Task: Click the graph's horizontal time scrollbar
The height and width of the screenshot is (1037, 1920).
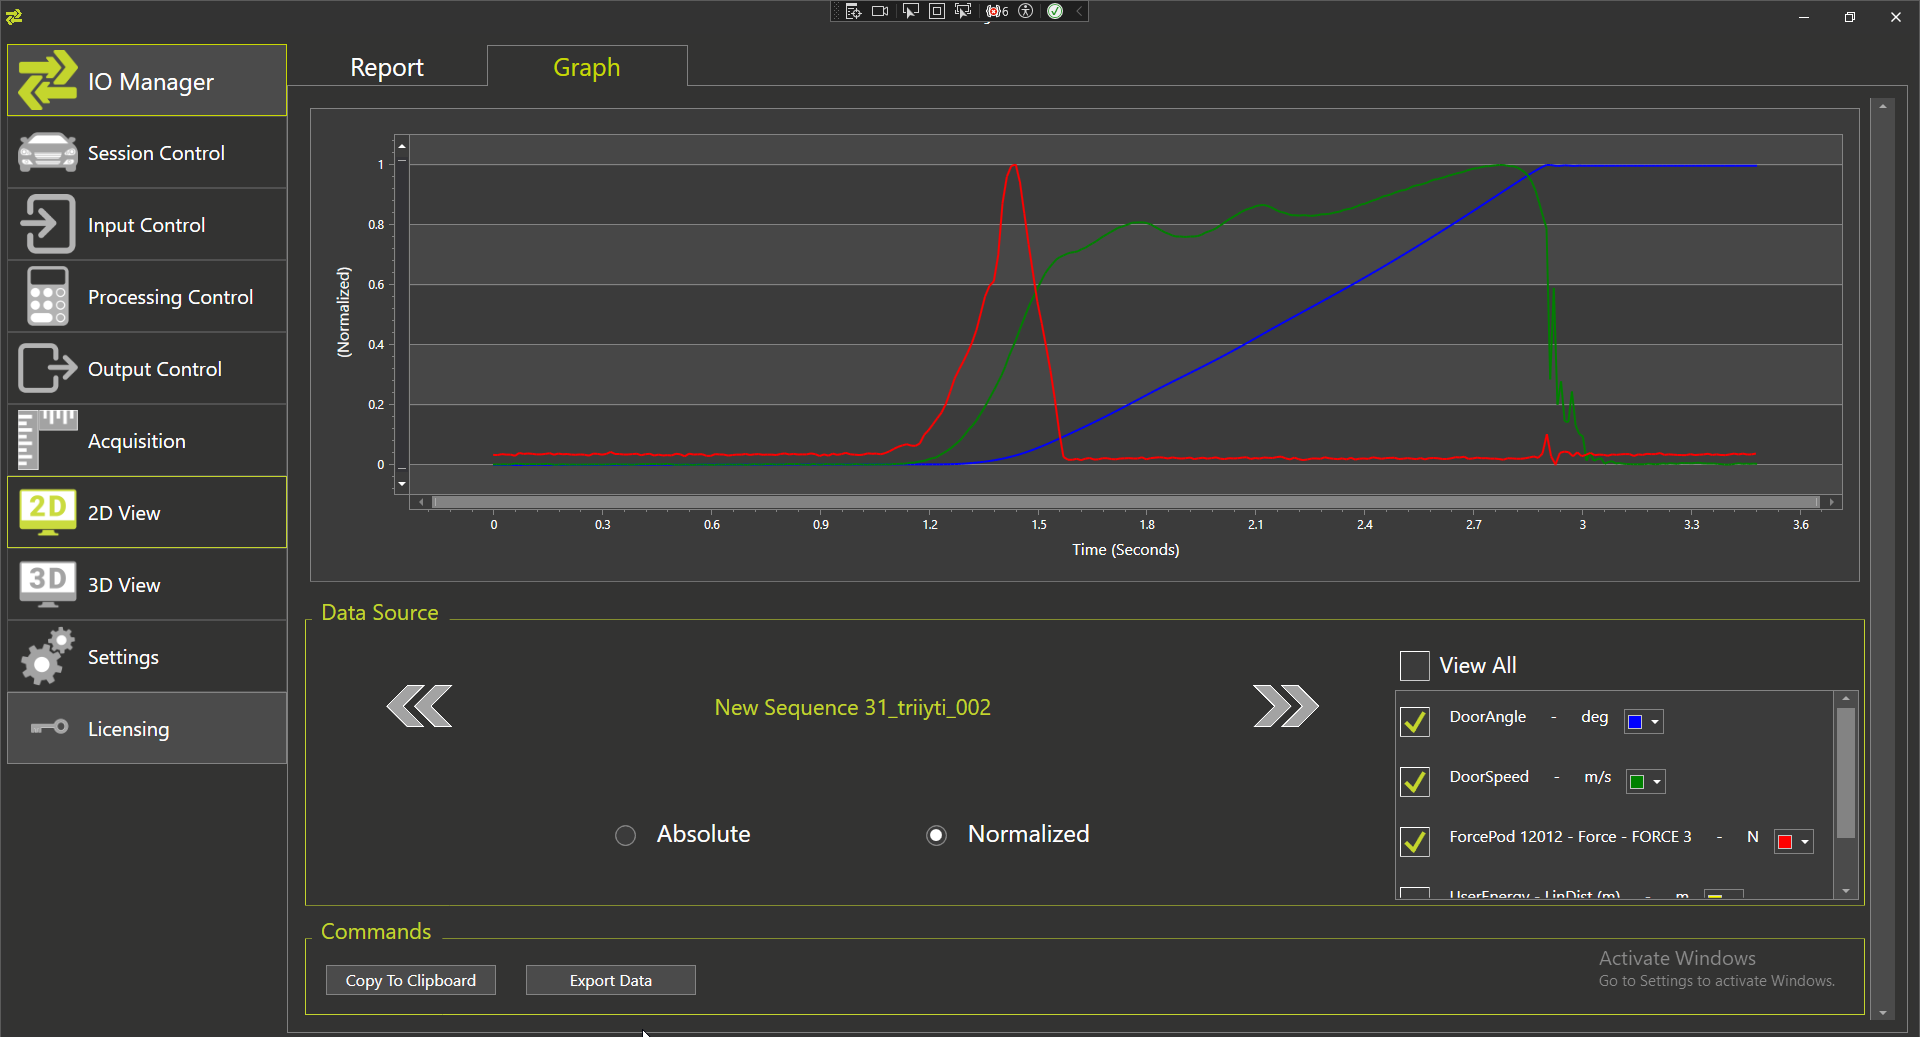Action: [x=1125, y=502]
